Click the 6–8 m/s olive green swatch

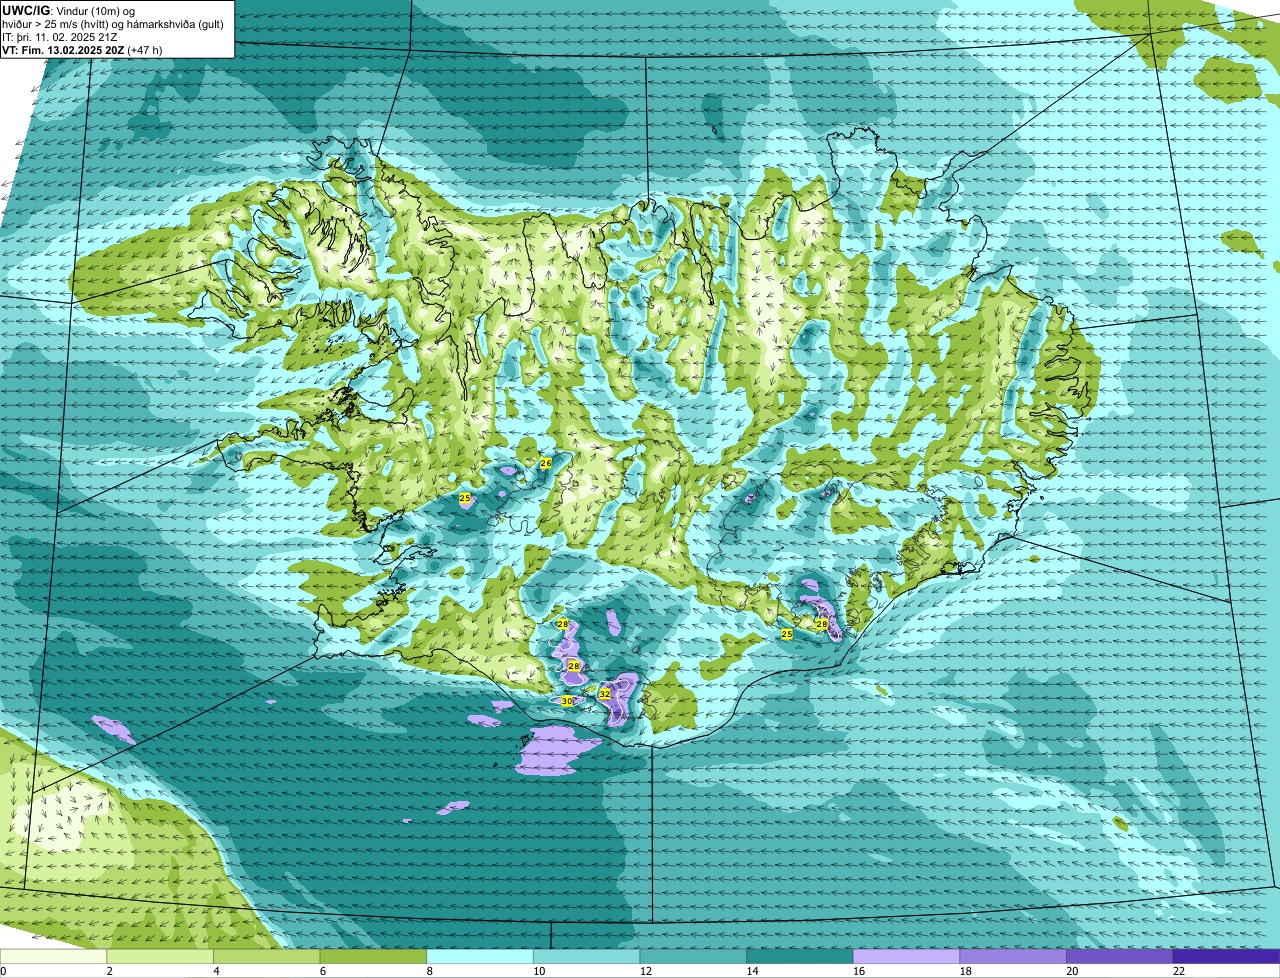[x=373, y=956]
